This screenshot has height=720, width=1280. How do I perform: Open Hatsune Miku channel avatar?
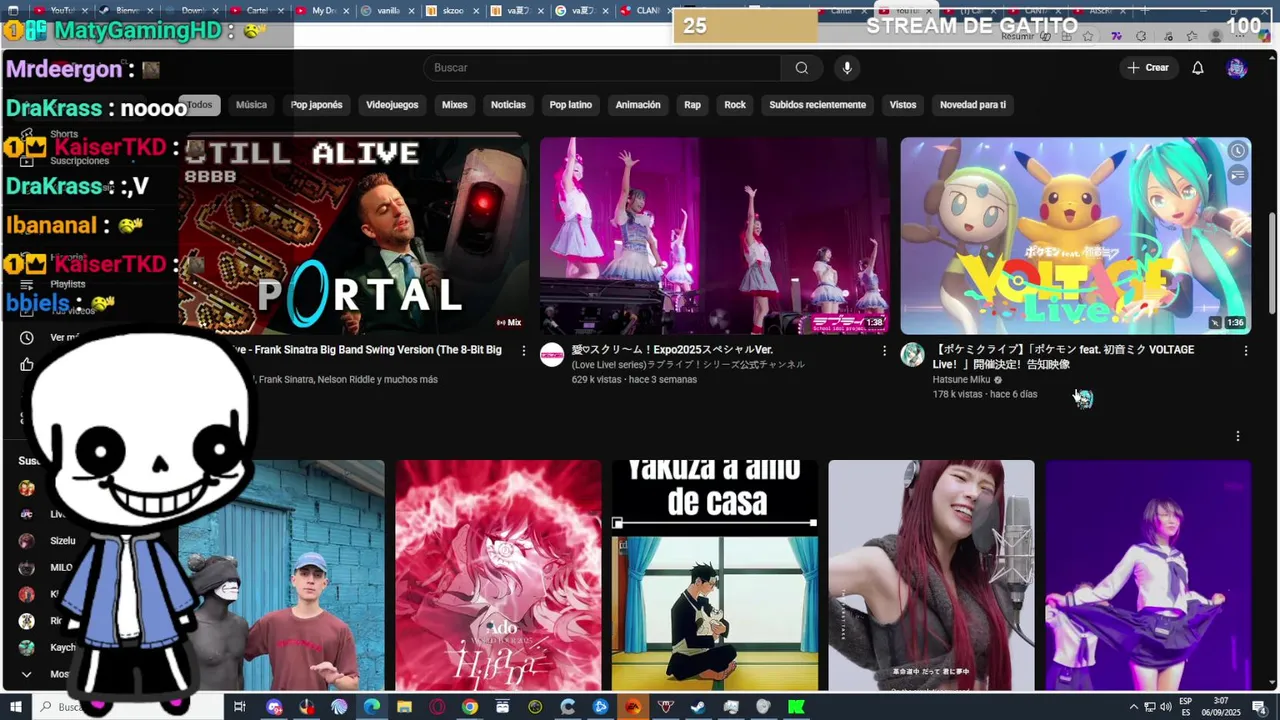tap(912, 355)
